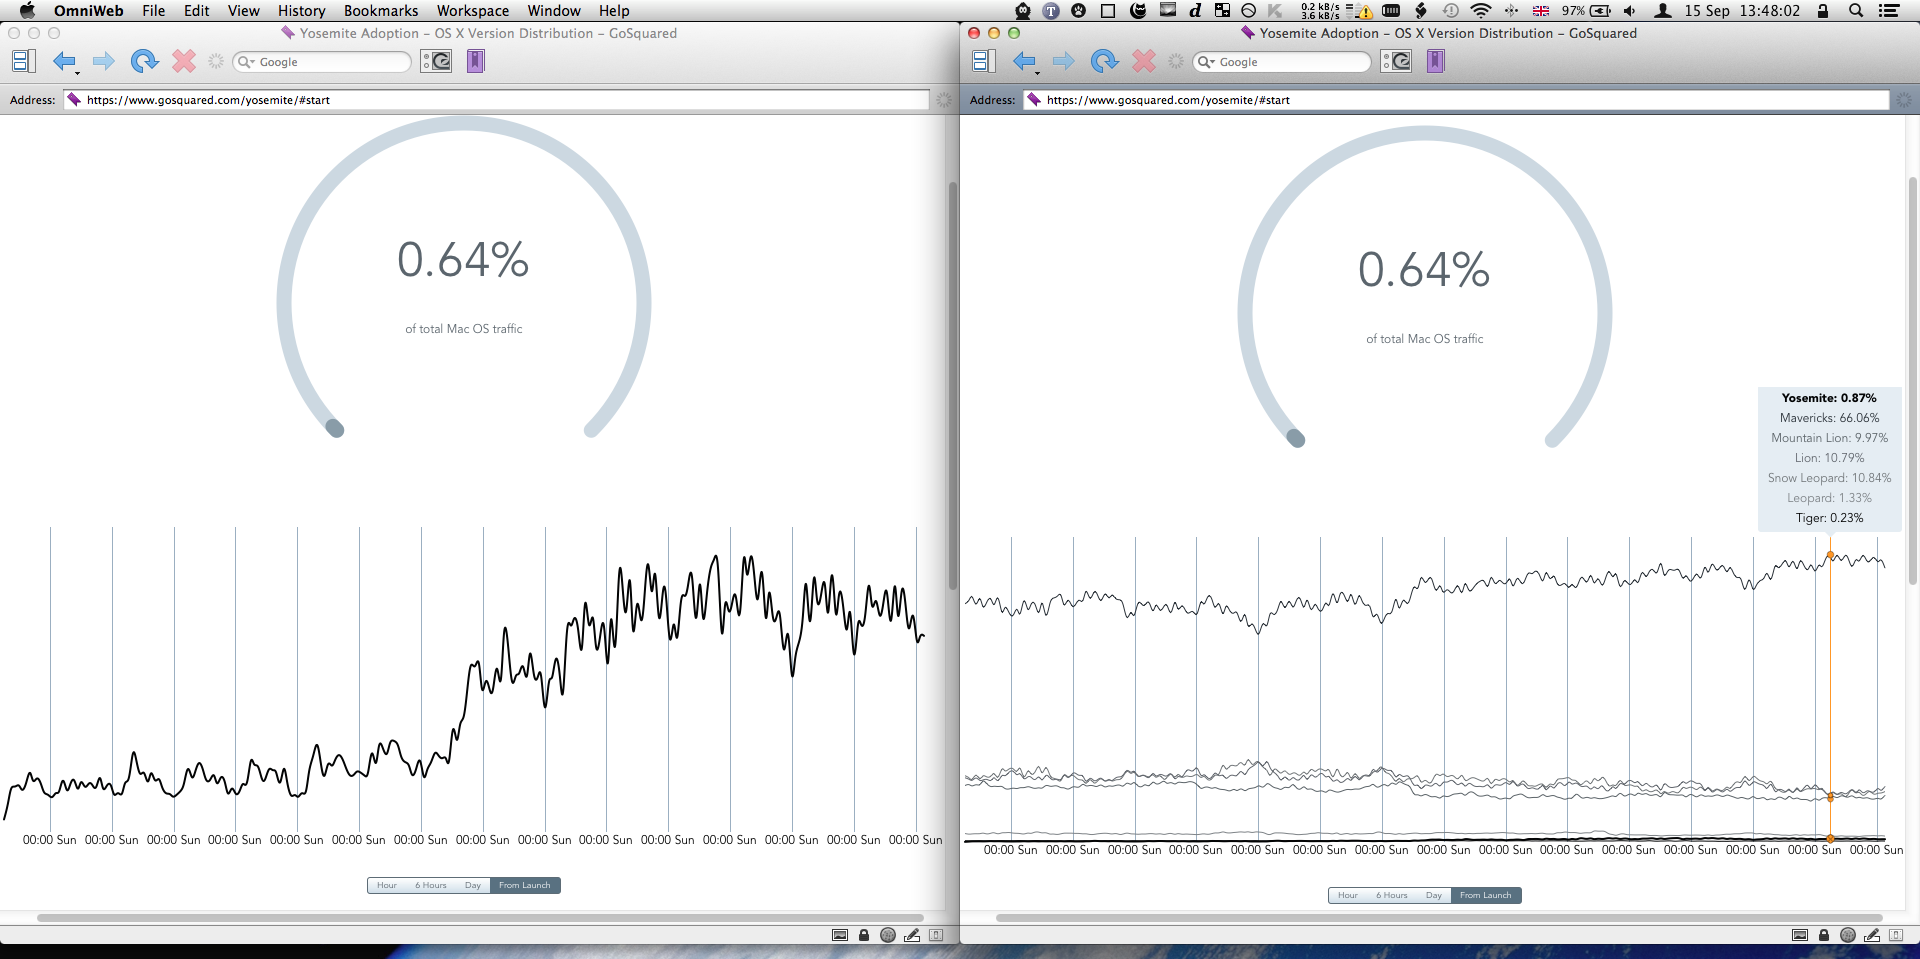Screen dimensions: 1920x959
Task: Select Hour range in right window
Action: click(1348, 895)
